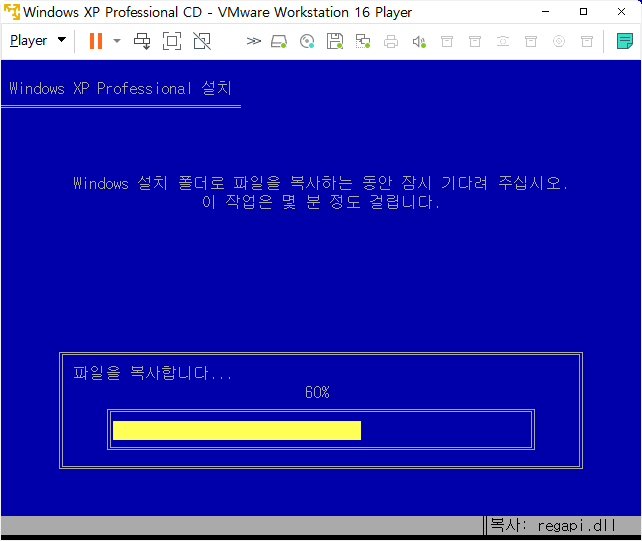Open the Player menu

click(38, 41)
